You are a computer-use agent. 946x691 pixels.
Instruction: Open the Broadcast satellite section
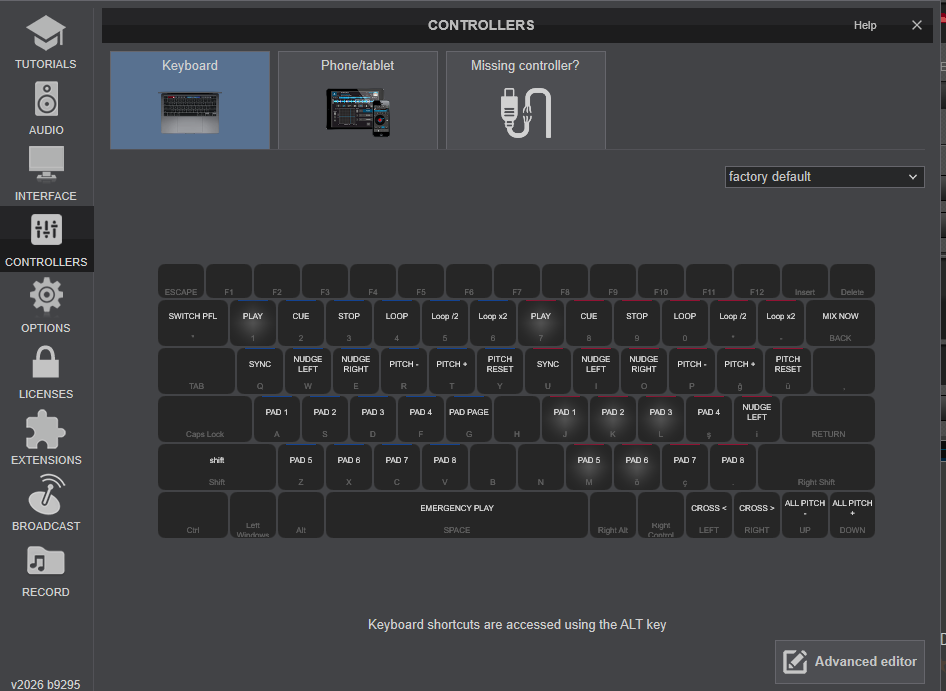[46, 504]
